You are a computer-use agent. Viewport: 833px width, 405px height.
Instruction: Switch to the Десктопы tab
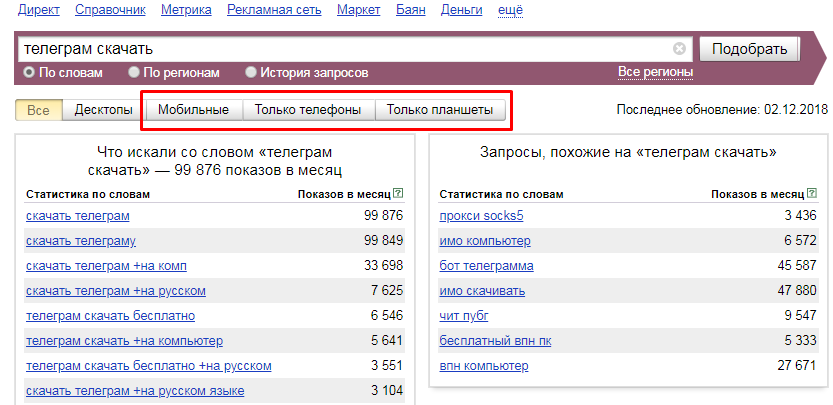(104, 110)
